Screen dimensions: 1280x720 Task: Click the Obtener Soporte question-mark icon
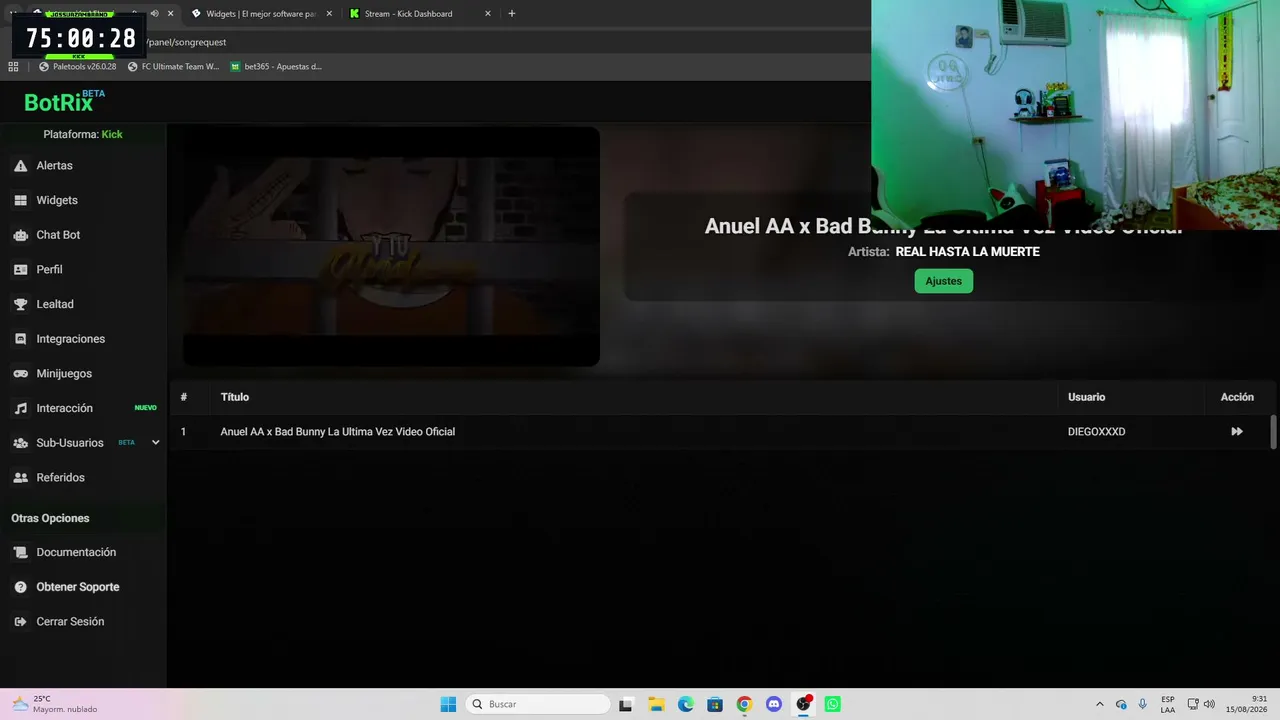20,587
